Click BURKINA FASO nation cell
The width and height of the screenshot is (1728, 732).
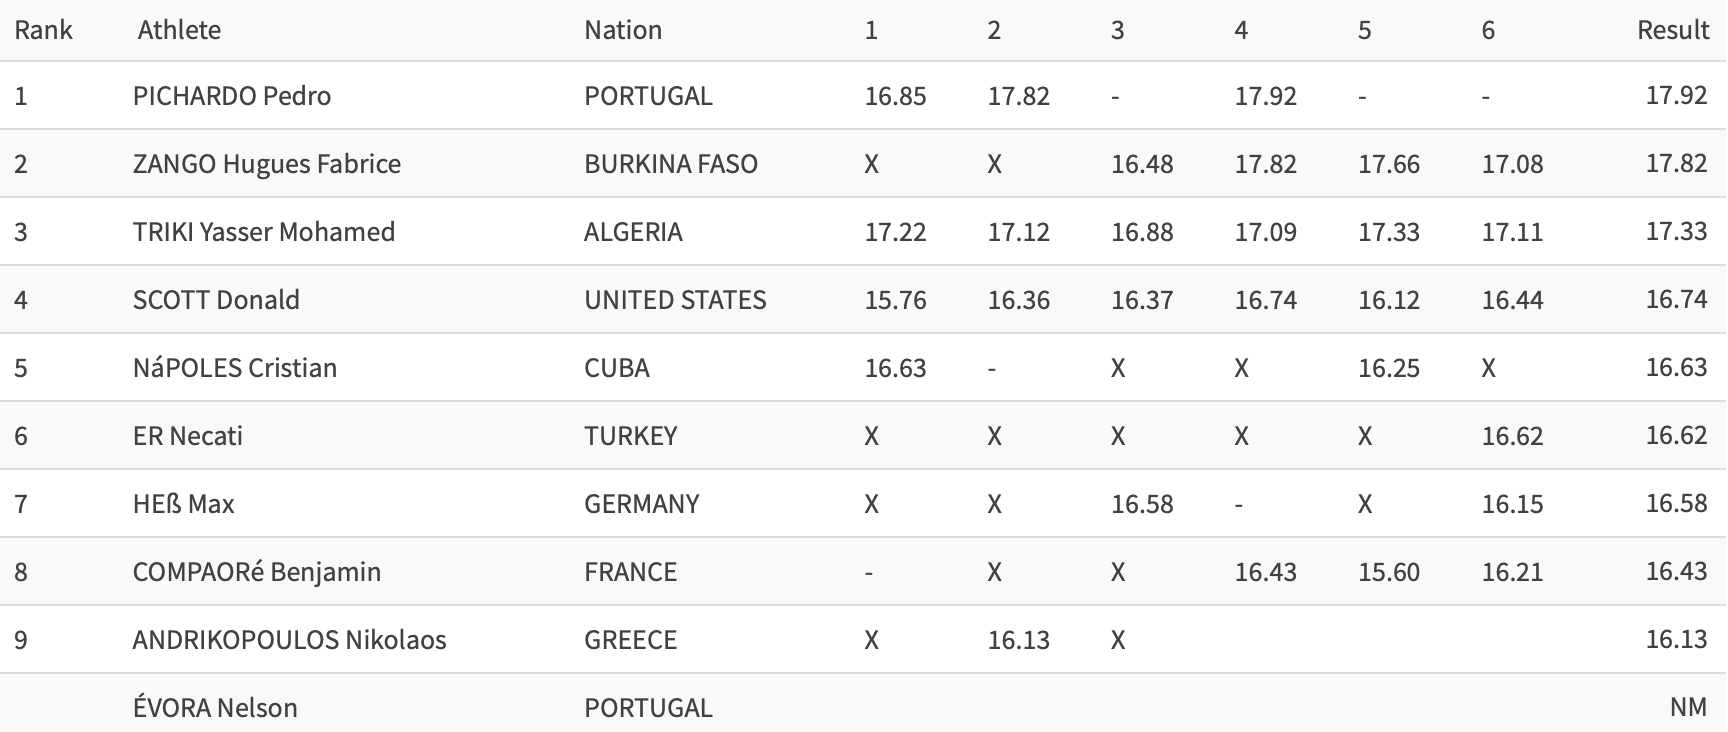pos(671,164)
